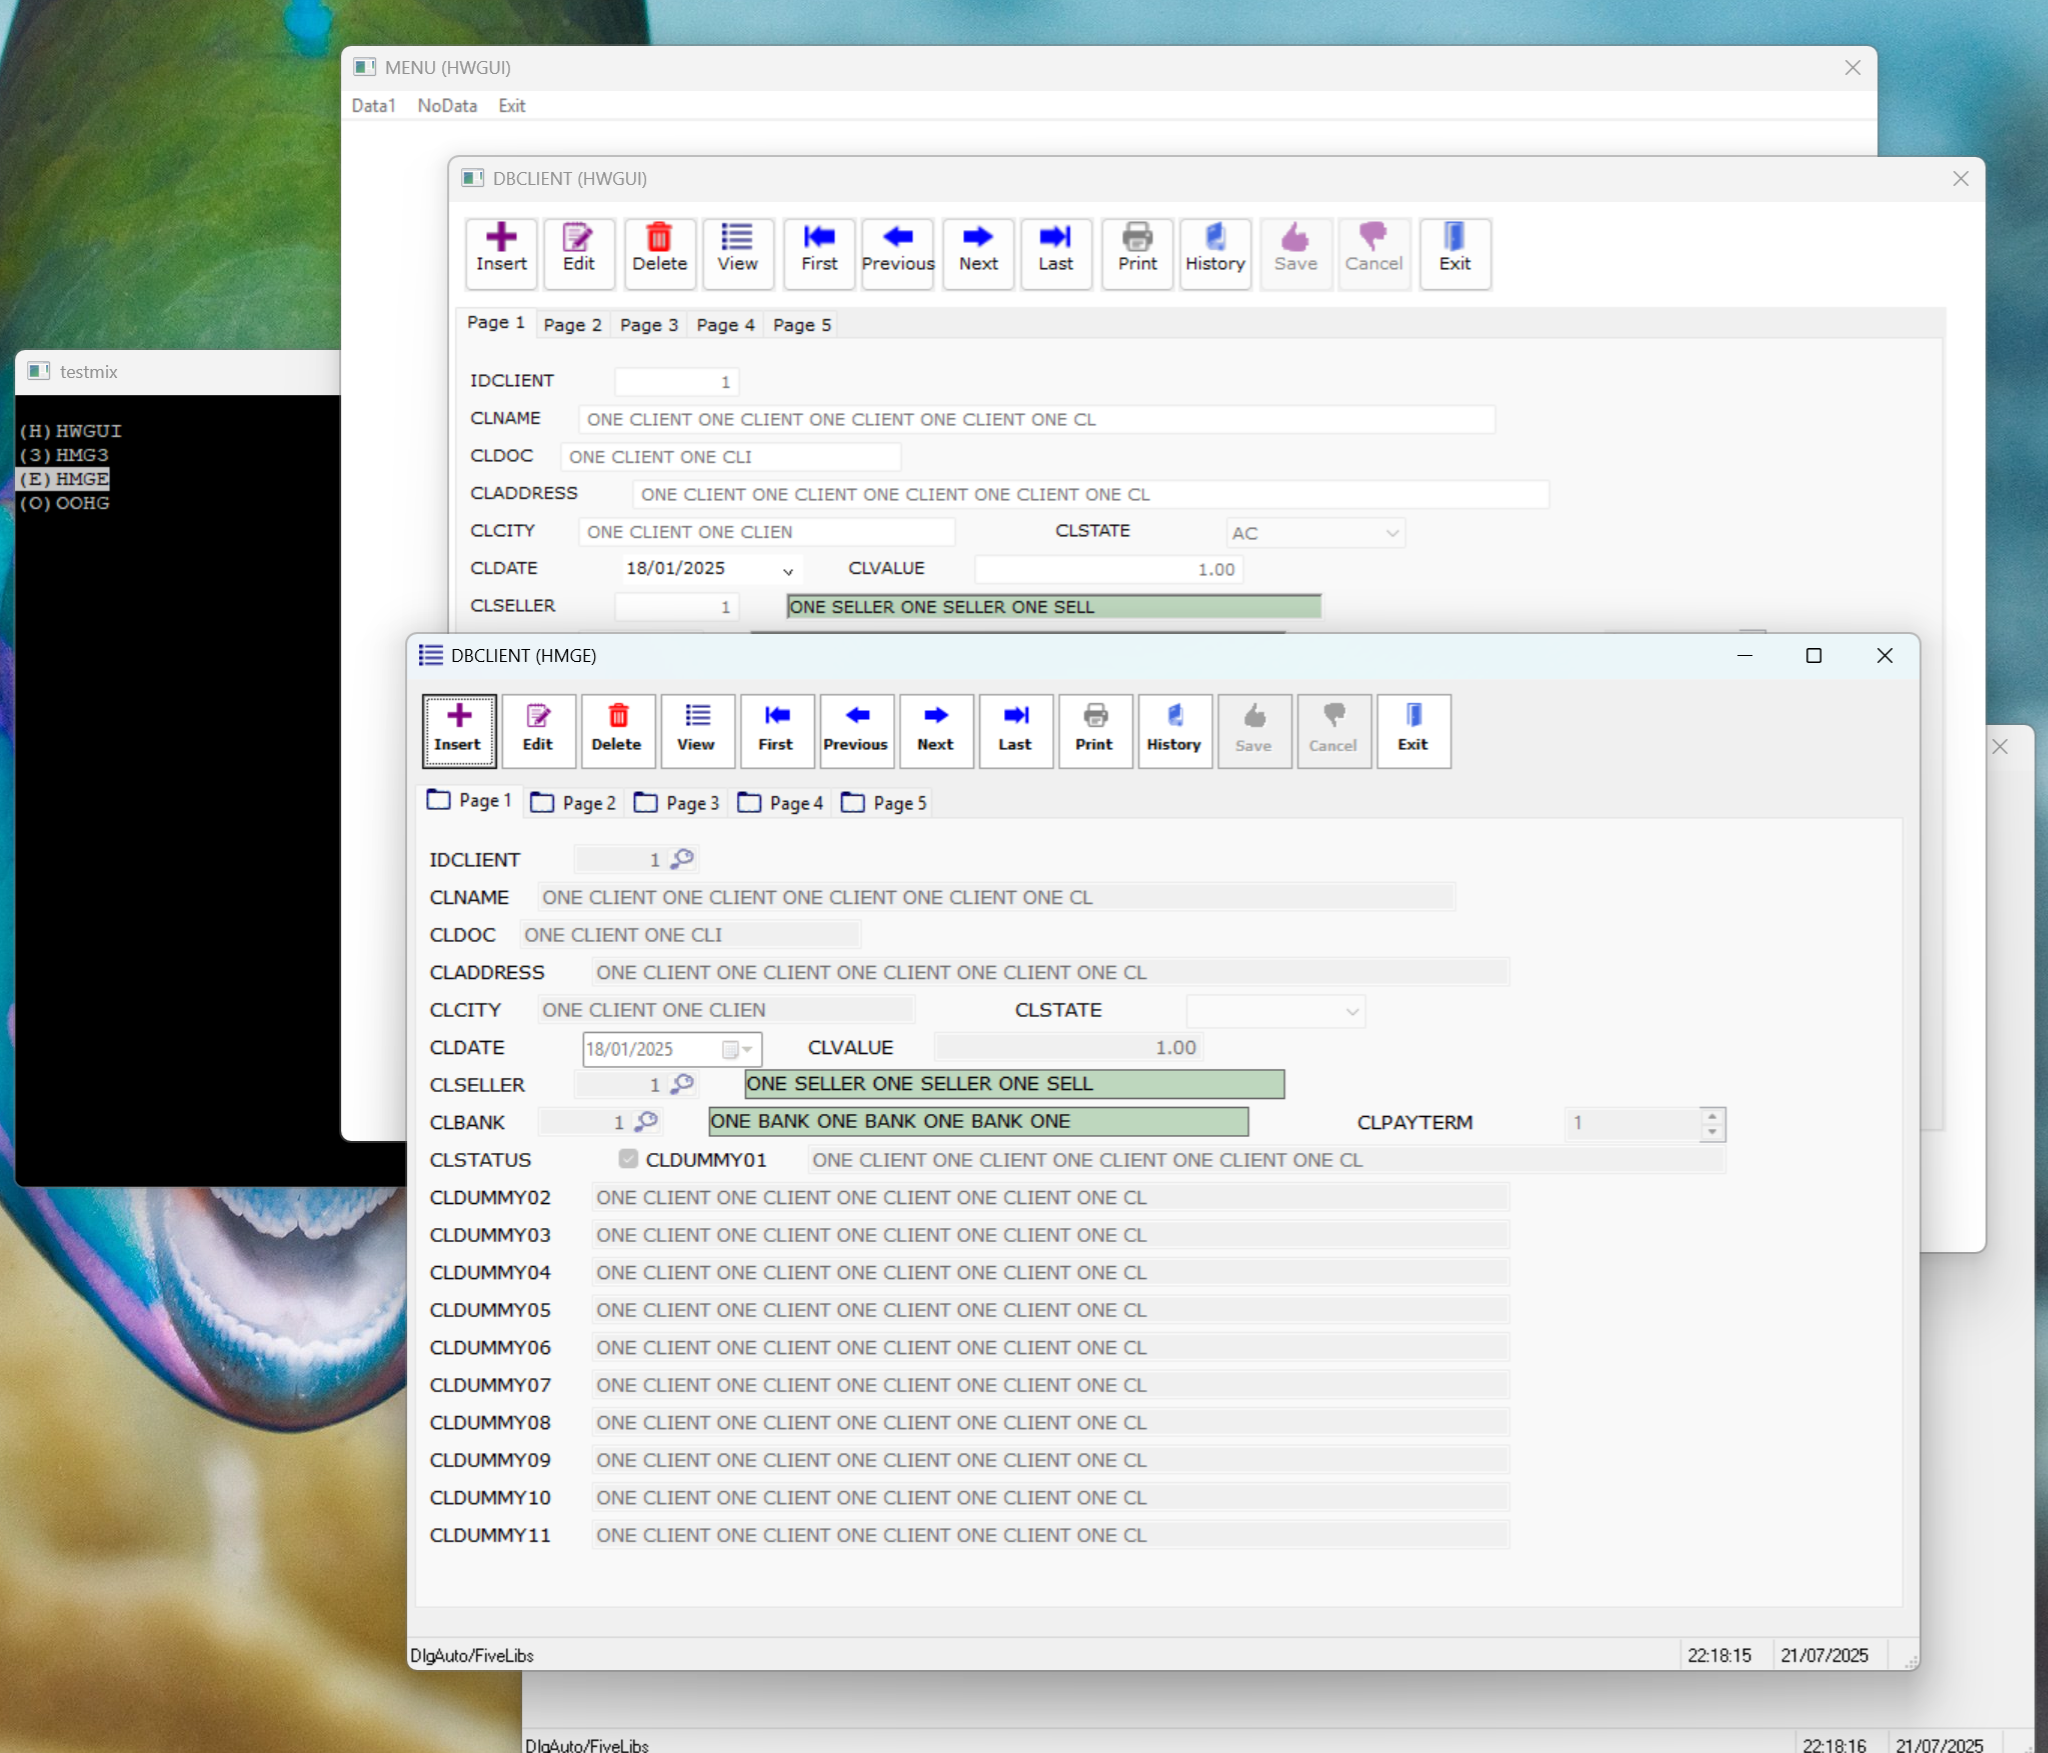Go to Last record in HMGE toolbar
This screenshot has width=2048, height=1753.
(1015, 730)
